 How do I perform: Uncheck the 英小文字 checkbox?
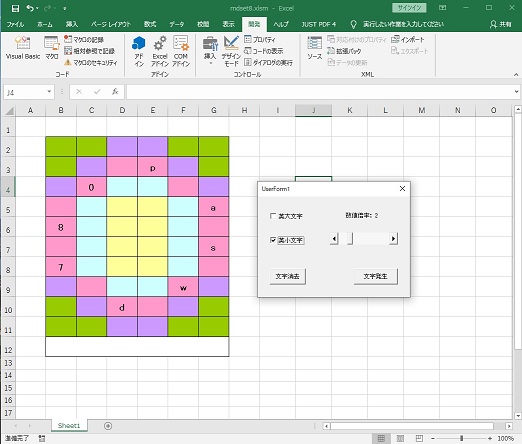click(x=273, y=240)
